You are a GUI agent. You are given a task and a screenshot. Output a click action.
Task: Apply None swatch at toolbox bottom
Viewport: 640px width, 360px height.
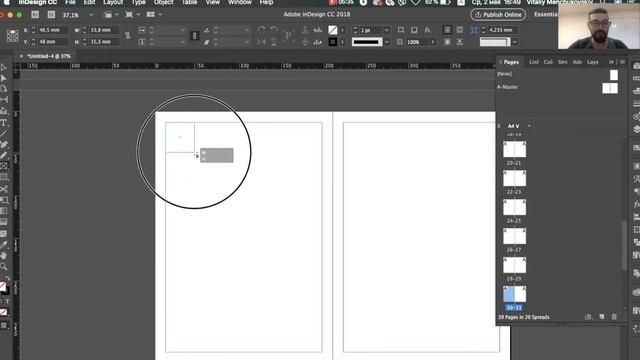coord(4,313)
